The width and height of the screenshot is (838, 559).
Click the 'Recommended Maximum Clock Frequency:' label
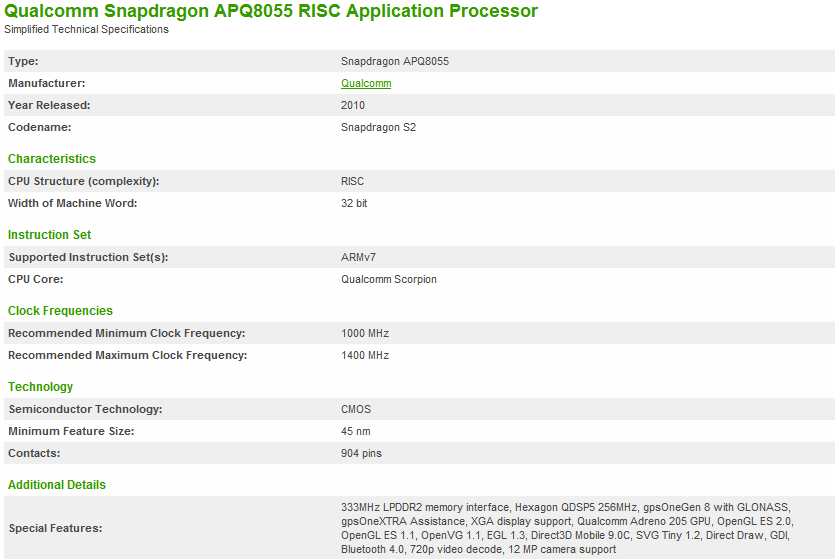(x=128, y=355)
